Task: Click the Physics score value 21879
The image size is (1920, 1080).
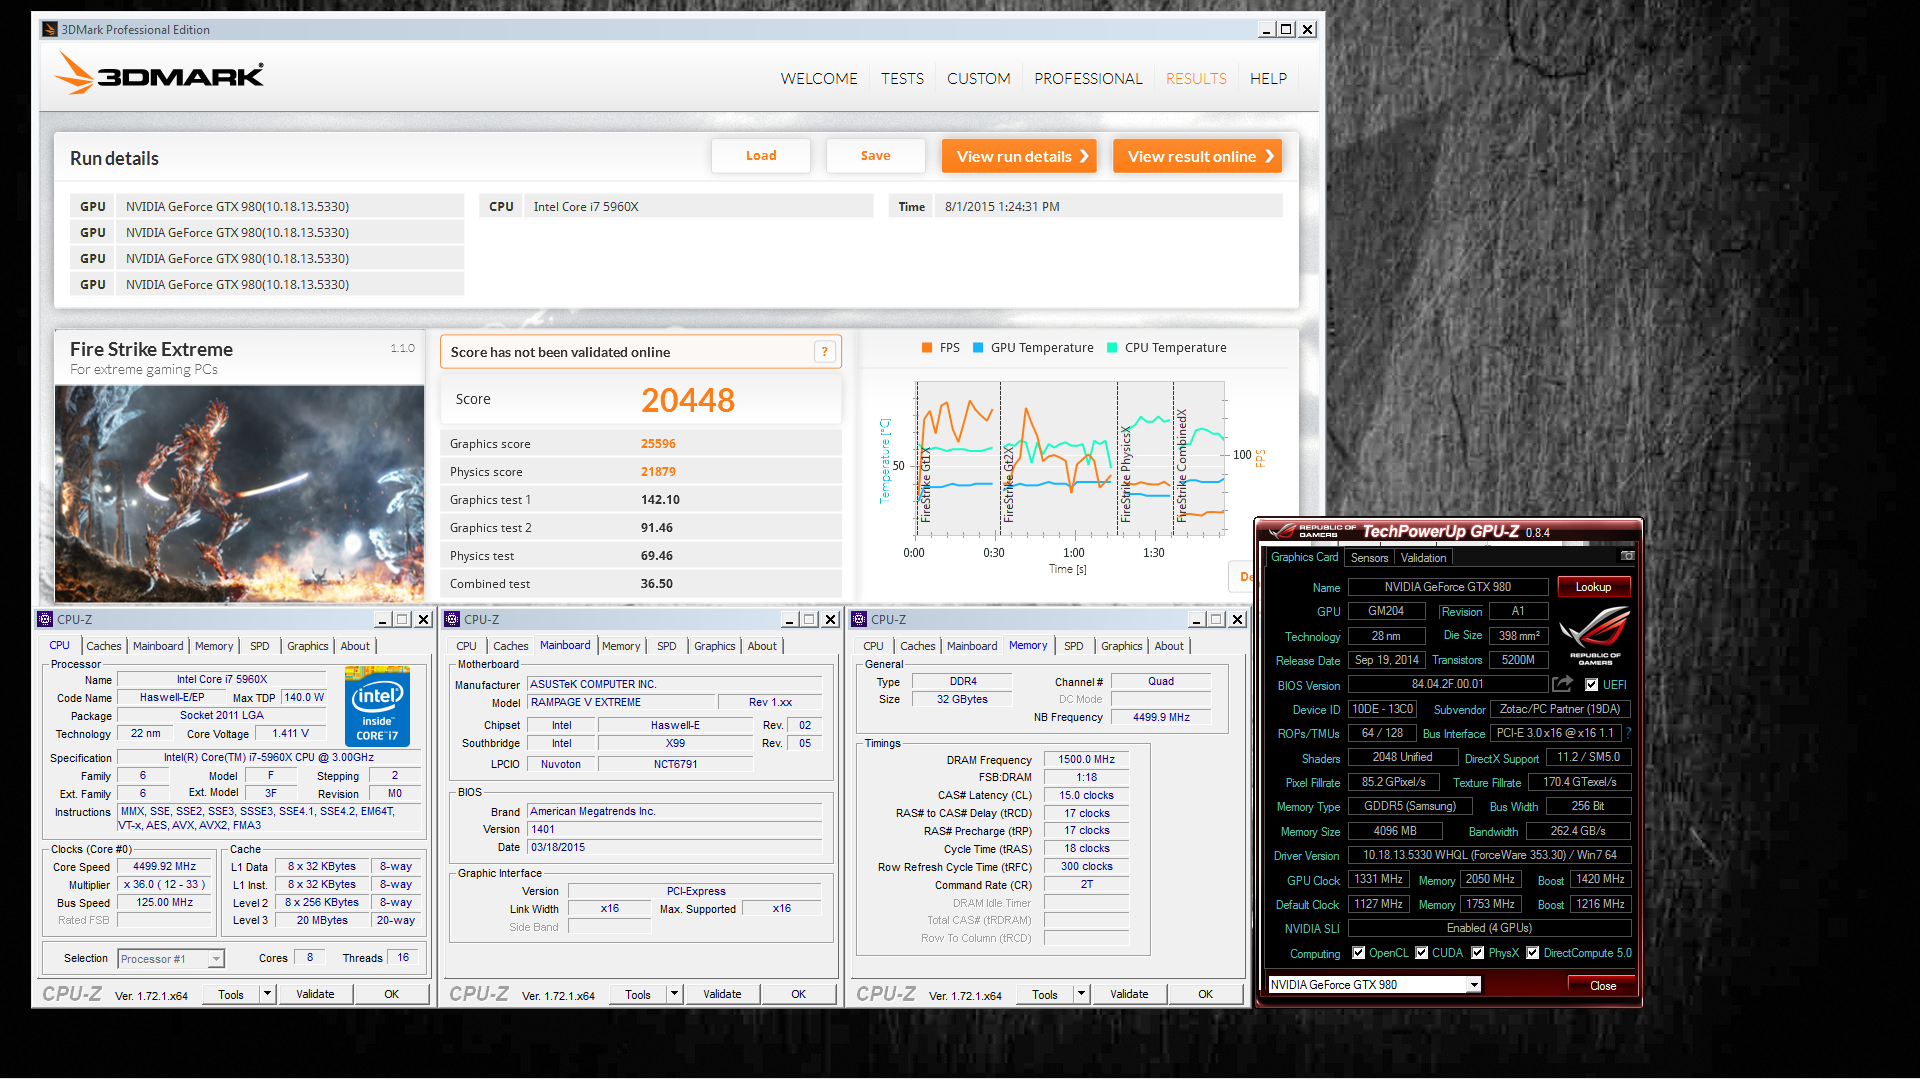Action: 658,472
